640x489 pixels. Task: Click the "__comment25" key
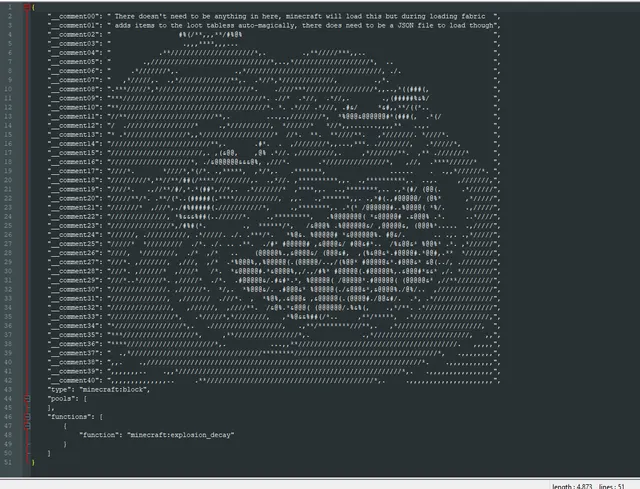coord(73,244)
